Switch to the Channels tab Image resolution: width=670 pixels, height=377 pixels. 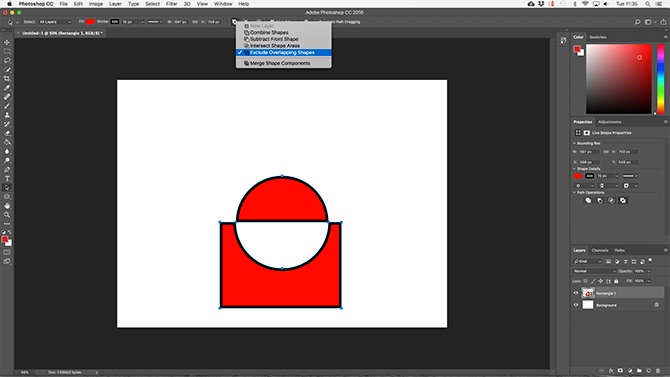[599, 250]
